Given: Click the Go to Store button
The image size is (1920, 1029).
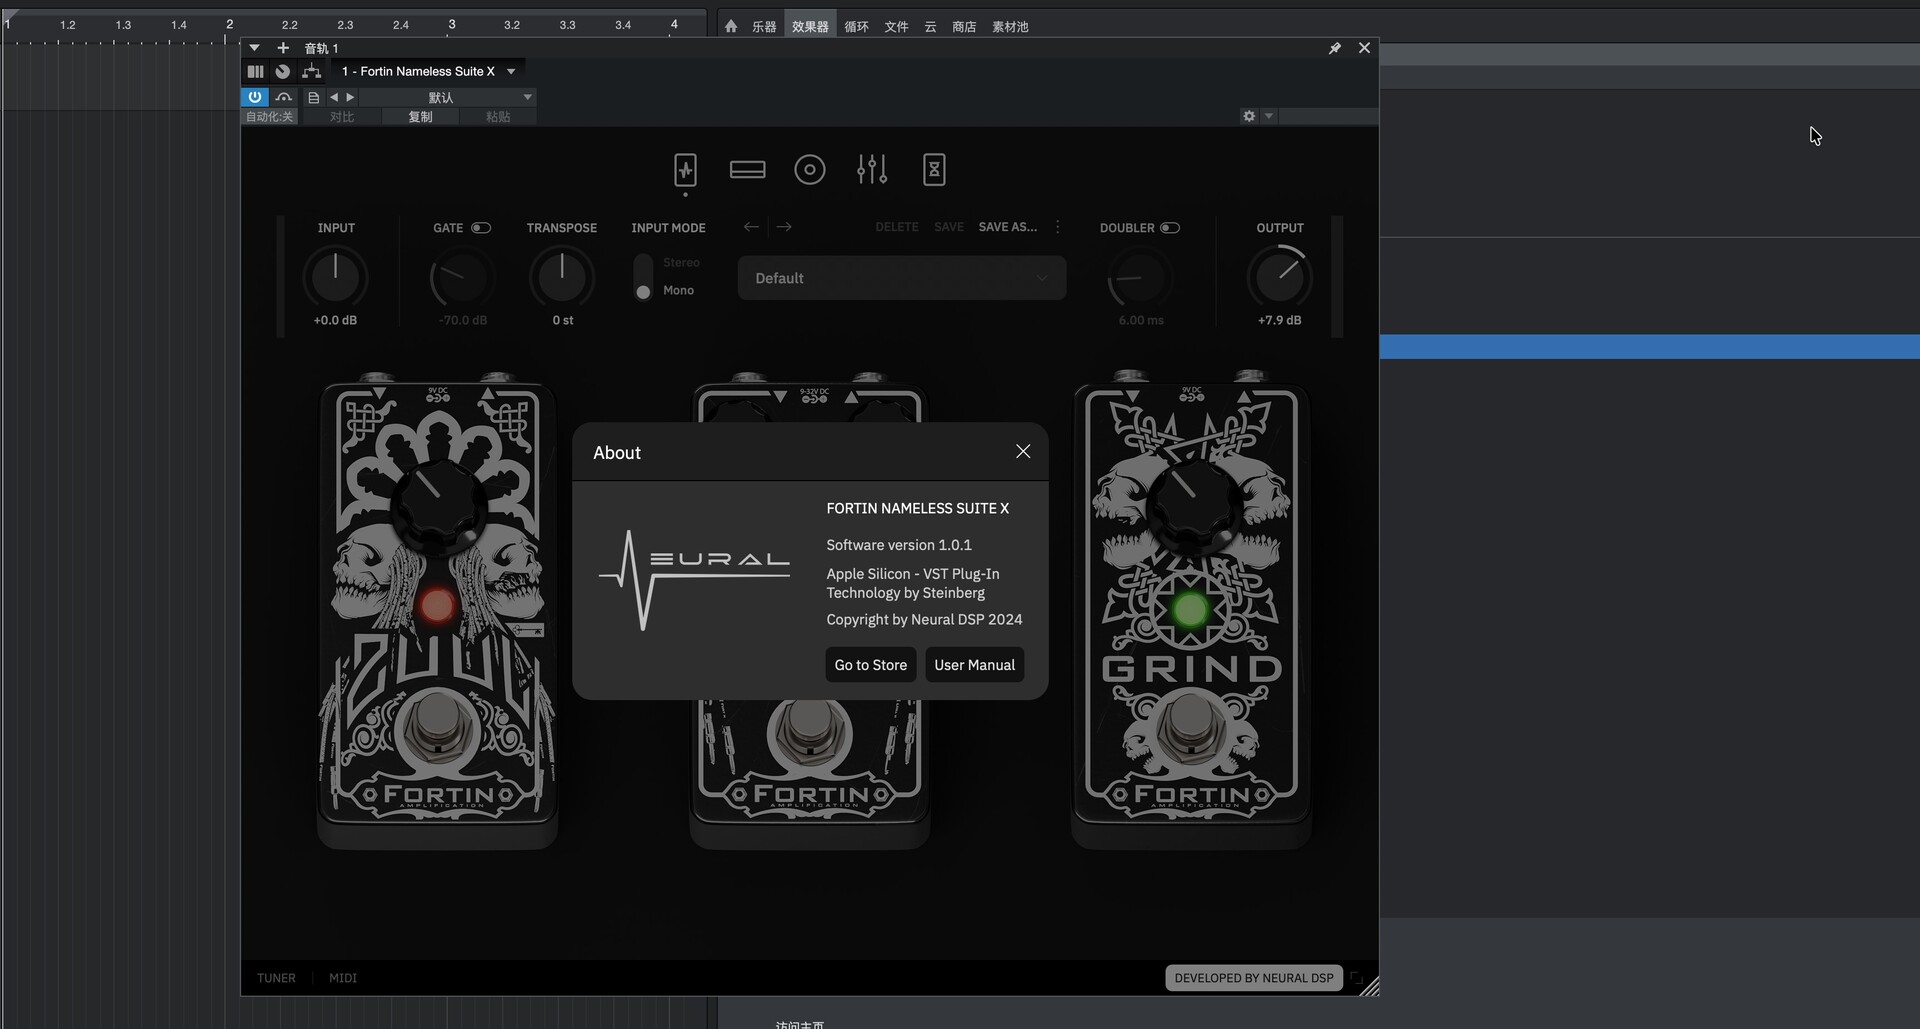Looking at the screenshot, I should (x=870, y=665).
